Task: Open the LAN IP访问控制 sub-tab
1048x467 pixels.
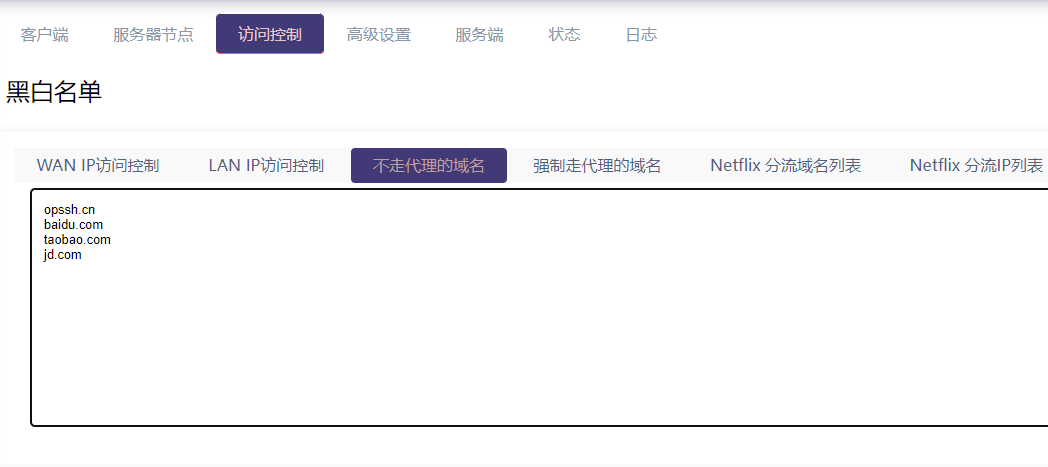Action: point(266,166)
